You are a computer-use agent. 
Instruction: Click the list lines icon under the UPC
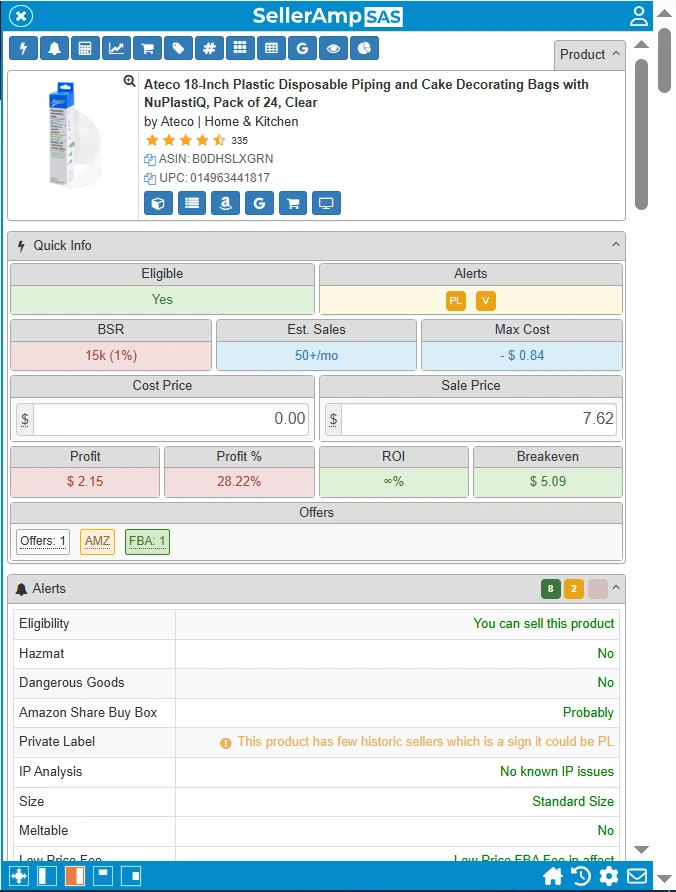pos(192,203)
